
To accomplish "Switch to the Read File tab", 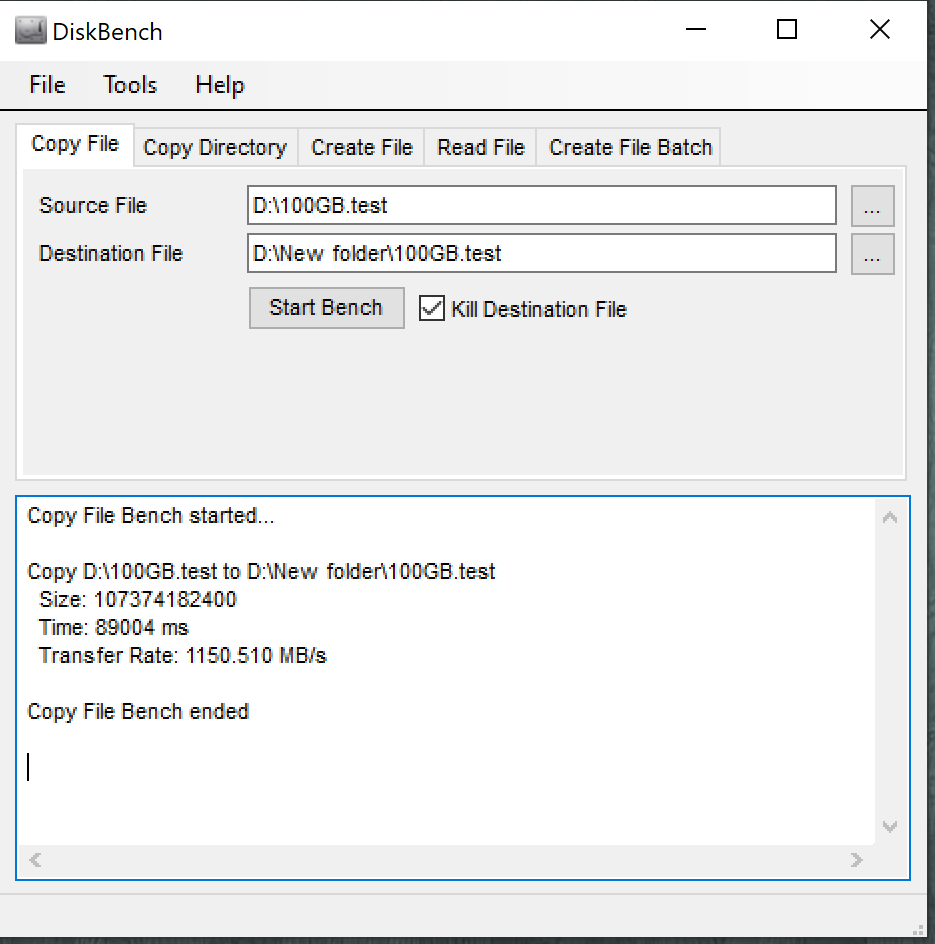I will click(x=480, y=148).
